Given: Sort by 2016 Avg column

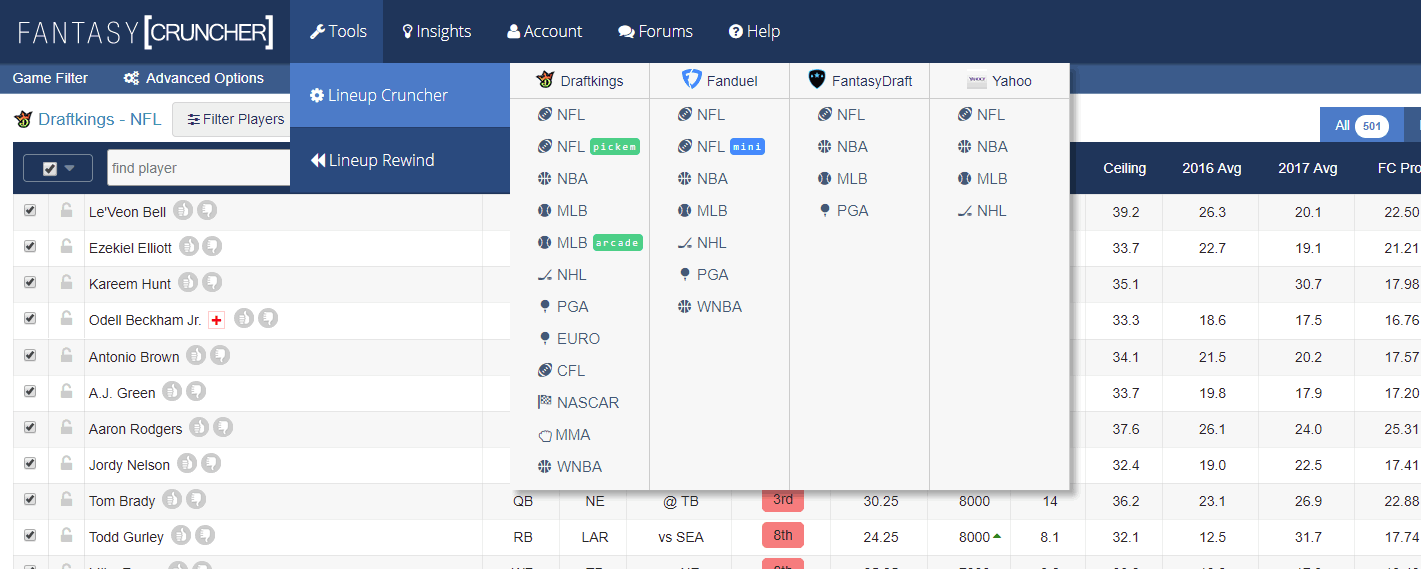Looking at the screenshot, I should click(1211, 168).
